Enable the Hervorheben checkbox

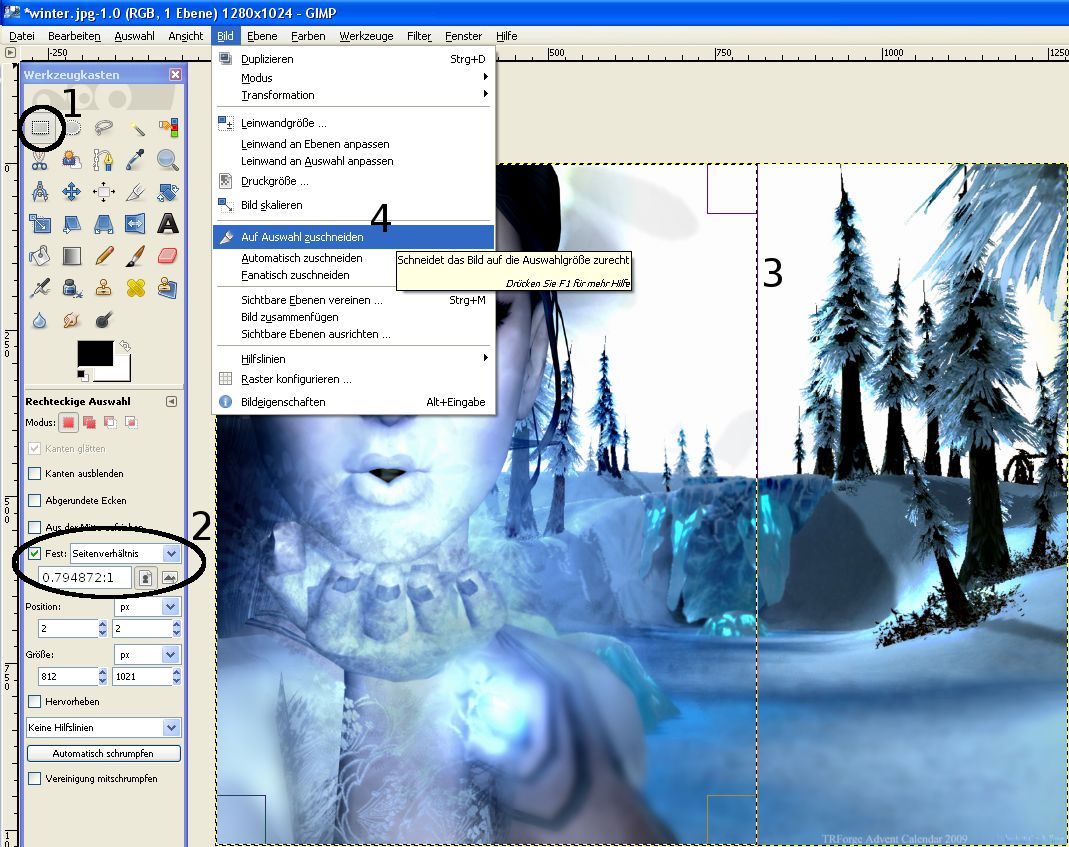[34, 701]
